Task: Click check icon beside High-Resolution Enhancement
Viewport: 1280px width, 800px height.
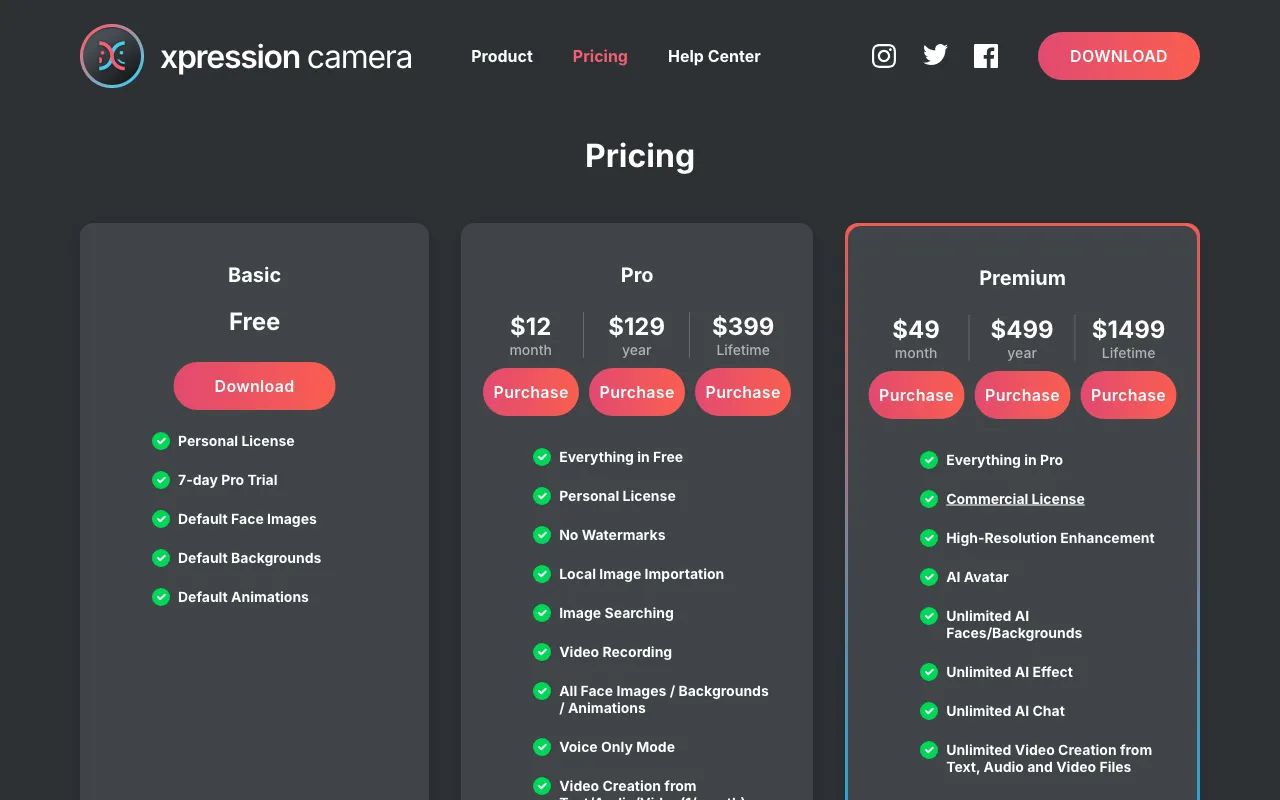Action: tap(929, 538)
